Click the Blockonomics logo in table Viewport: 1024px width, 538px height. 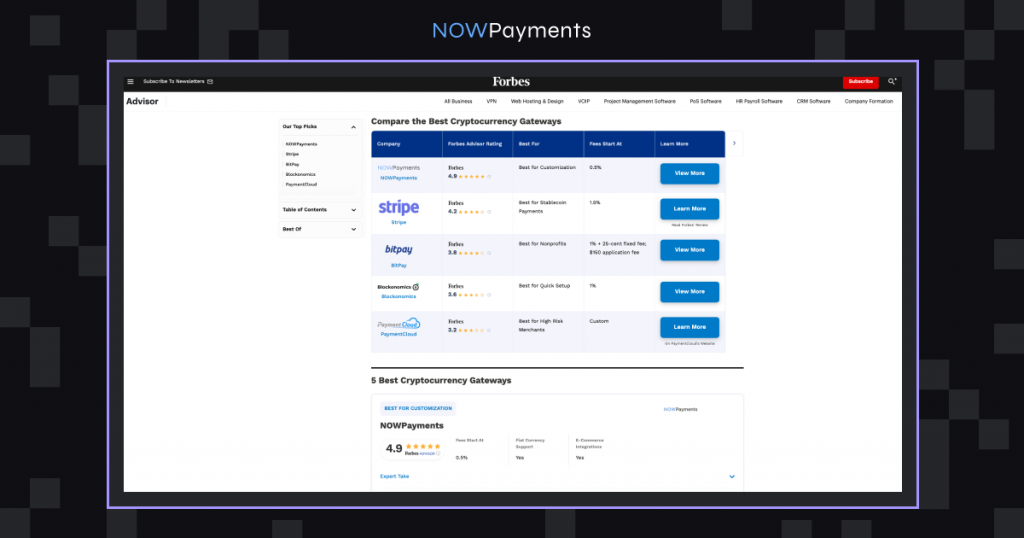coord(398,287)
